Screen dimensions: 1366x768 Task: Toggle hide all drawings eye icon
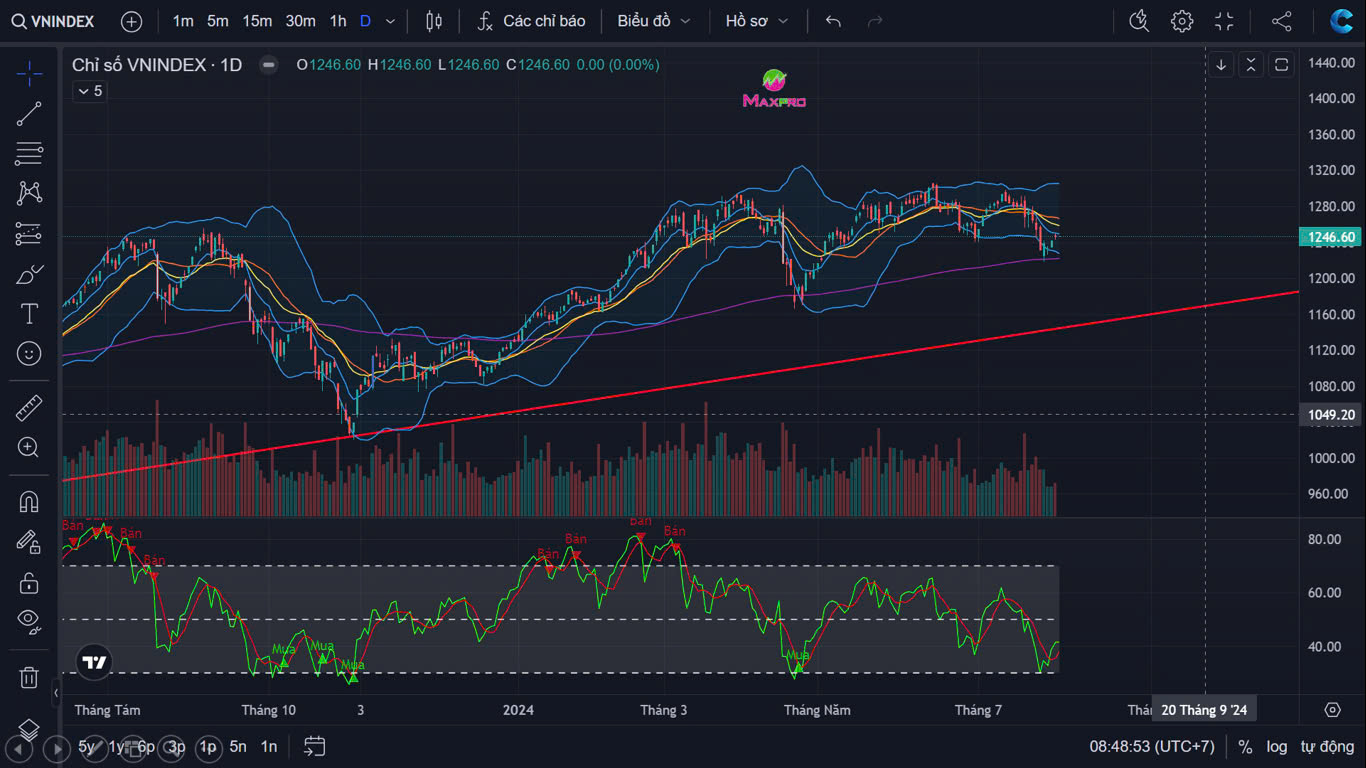(x=29, y=621)
